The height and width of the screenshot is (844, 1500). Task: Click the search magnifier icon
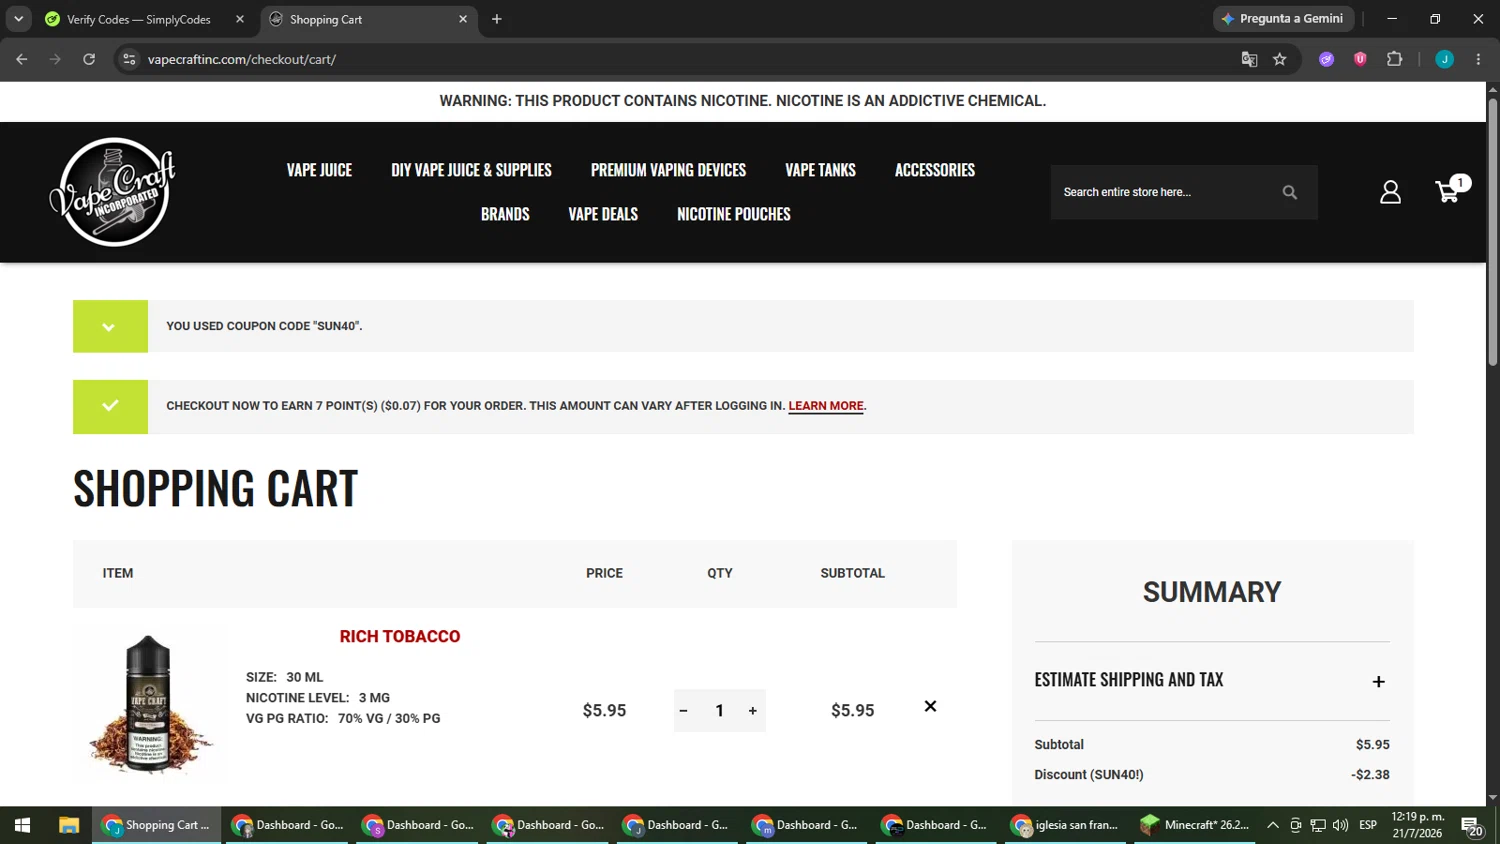pos(1289,192)
